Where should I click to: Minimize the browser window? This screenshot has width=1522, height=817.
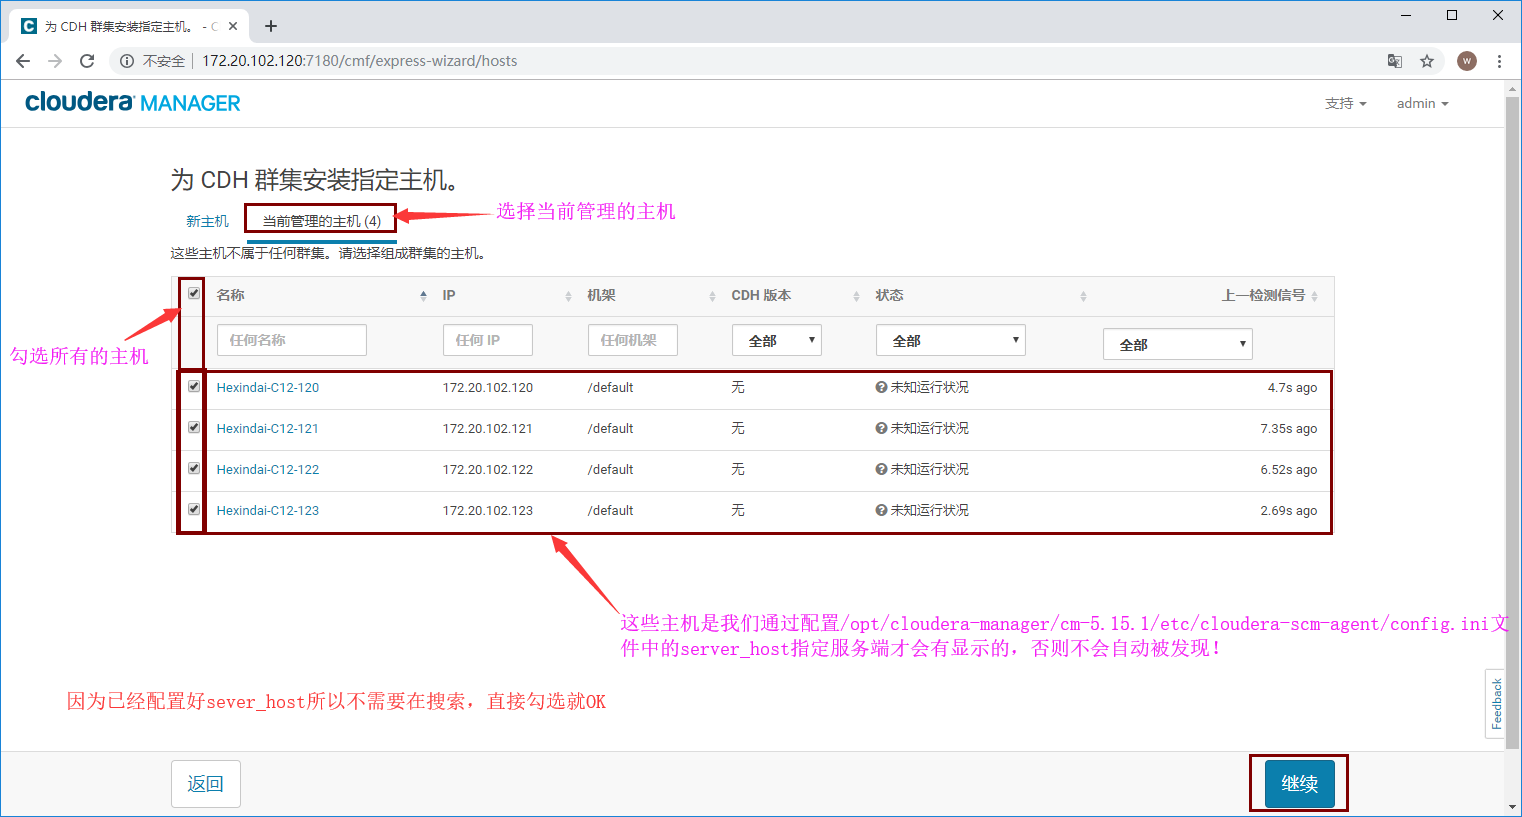[1406, 15]
